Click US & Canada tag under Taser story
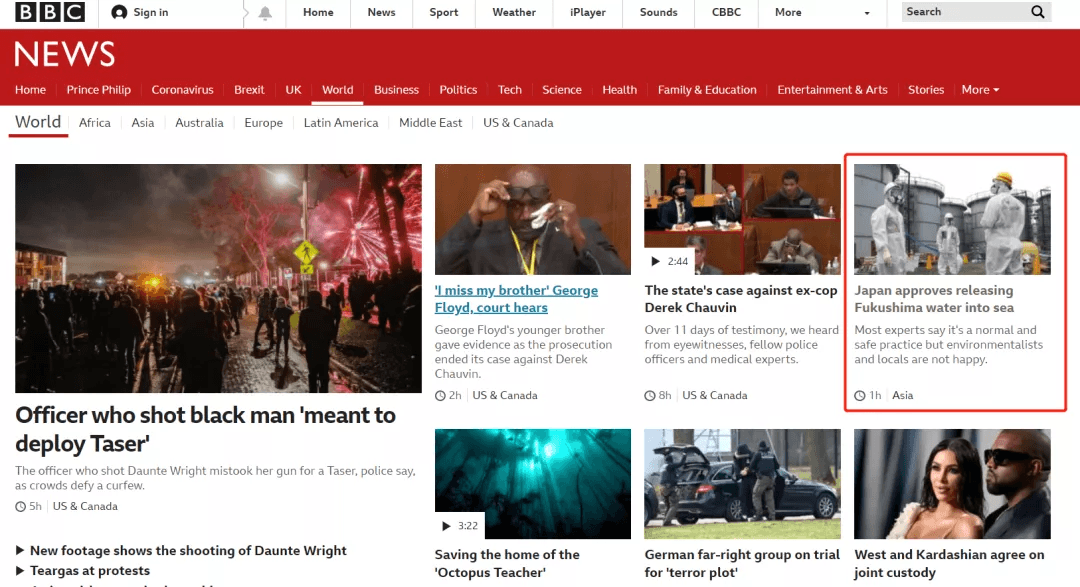Viewport: 1080px width, 587px height. [x=85, y=506]
